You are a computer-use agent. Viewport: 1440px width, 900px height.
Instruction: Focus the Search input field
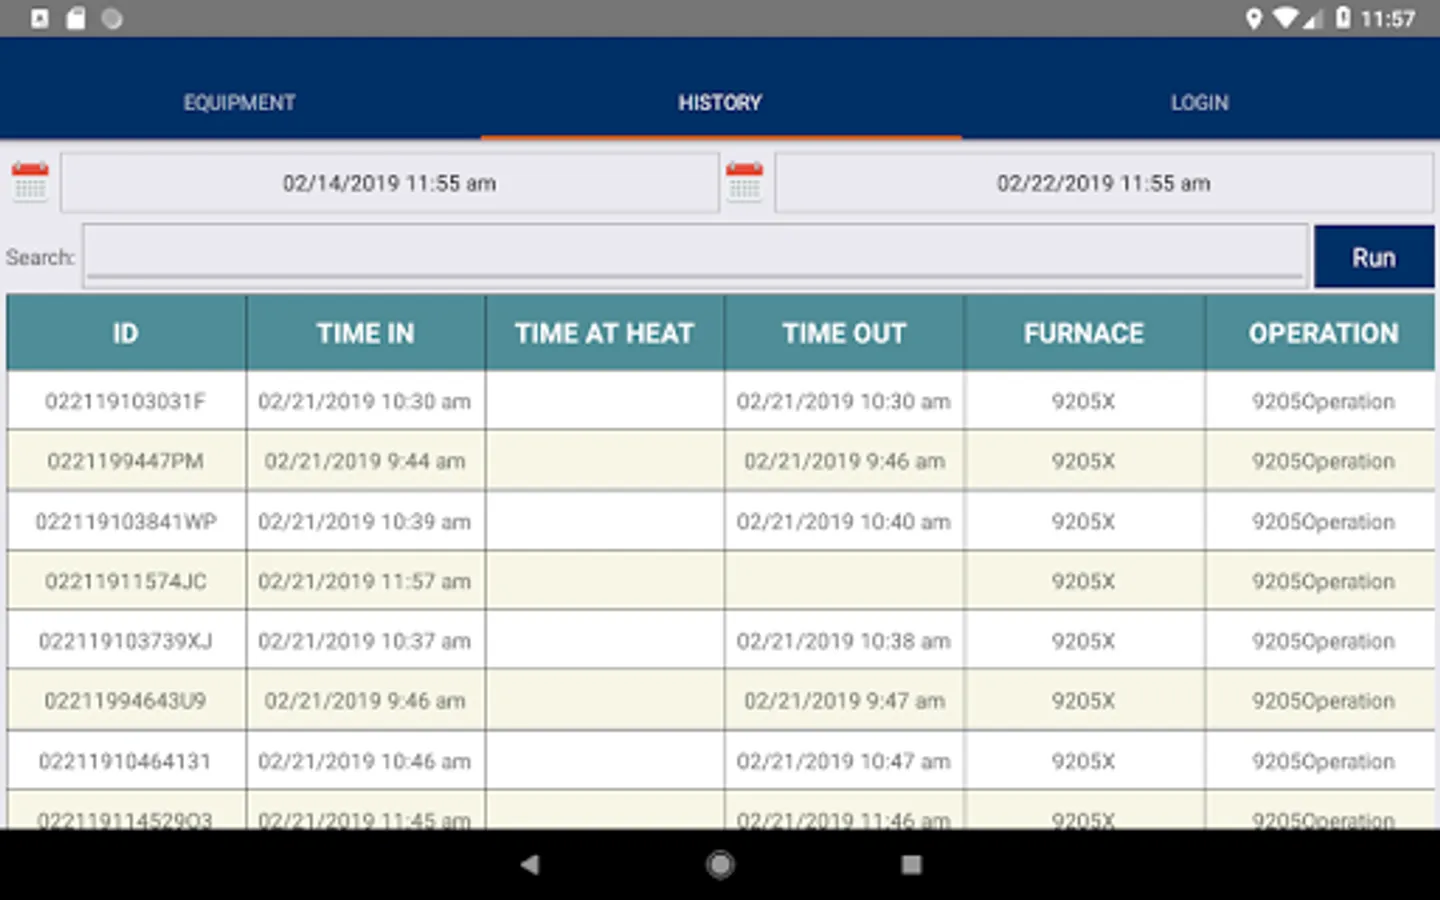pyautogui.click(x=696, y=256)
